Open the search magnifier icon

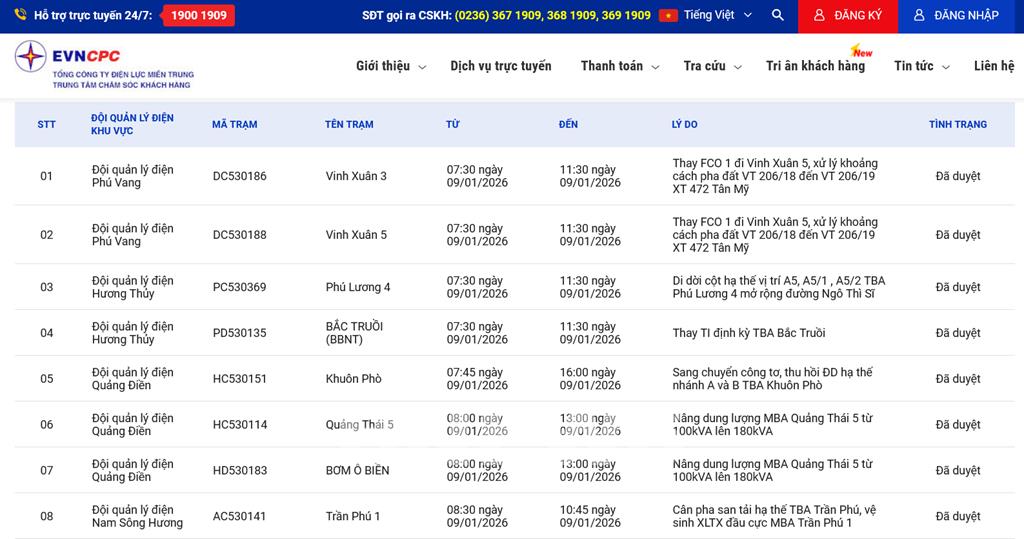(778, 16)
